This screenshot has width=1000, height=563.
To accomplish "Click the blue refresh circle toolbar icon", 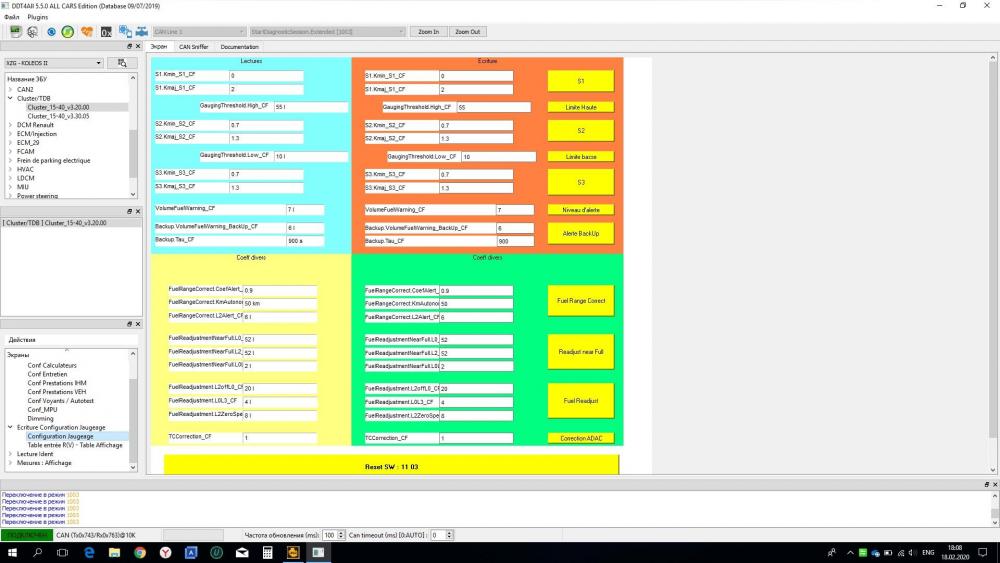I will [51, 31].
